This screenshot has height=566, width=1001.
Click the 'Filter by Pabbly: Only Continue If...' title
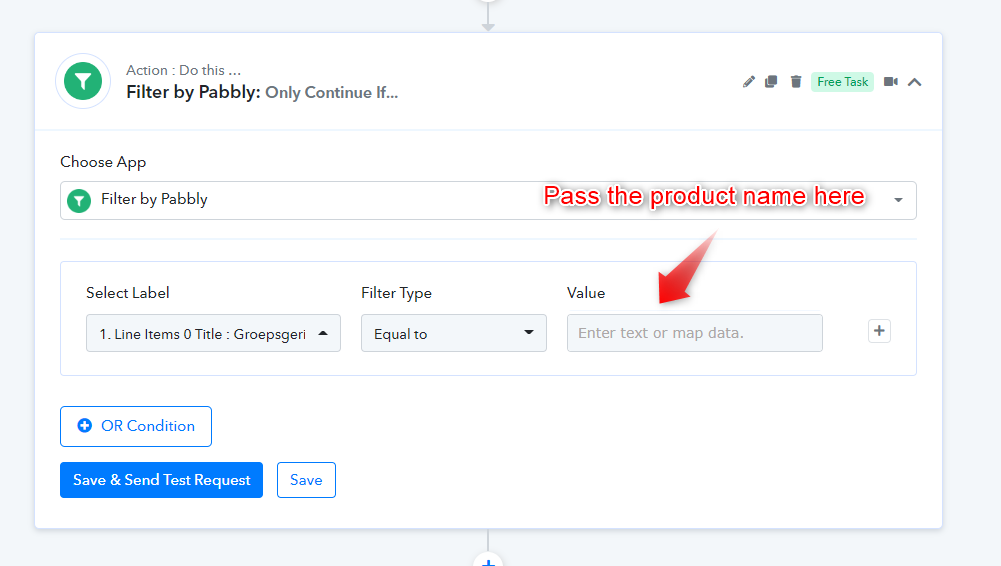tap(262, 93)
